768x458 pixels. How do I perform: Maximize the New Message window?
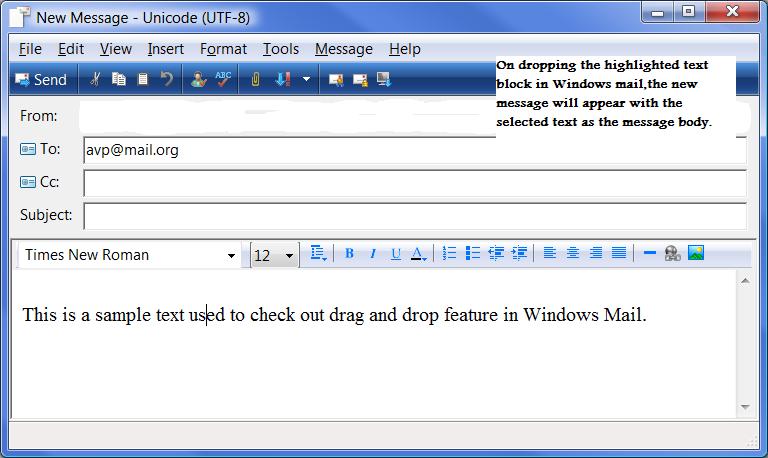689,12
